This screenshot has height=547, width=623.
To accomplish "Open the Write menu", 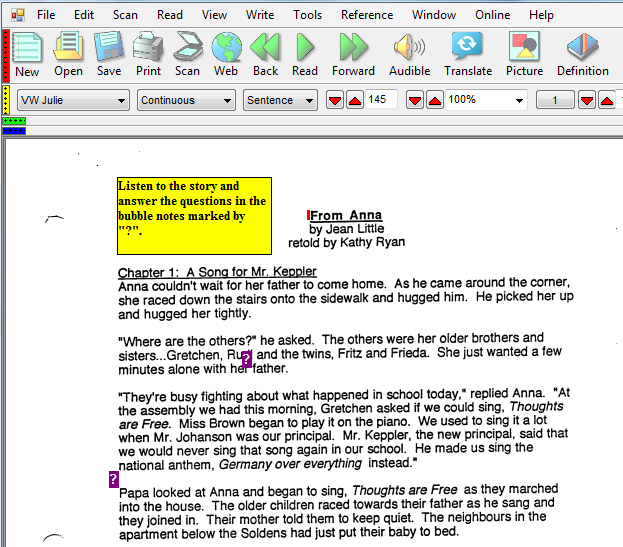I will click(260, 15).
